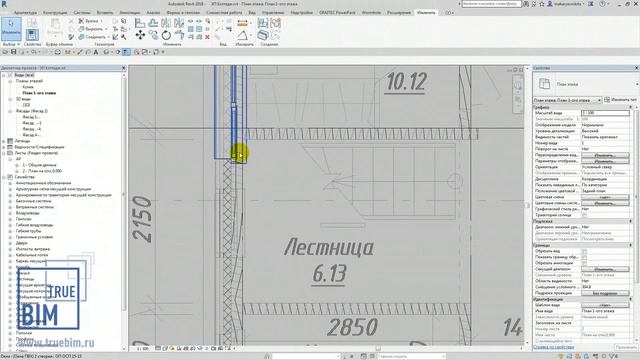The width and height of the screenshot is (640, 360).
Task: Open the Manage (Управление) ribbon tab
Action: click(273, 13)
